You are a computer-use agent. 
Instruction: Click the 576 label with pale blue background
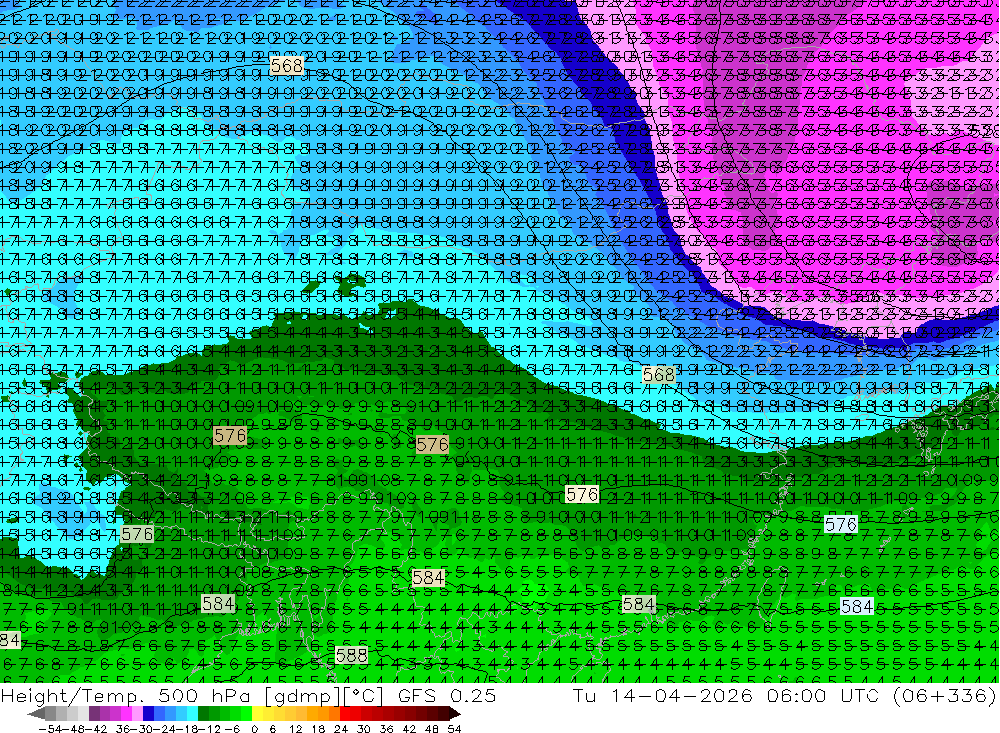pos(841,524)
